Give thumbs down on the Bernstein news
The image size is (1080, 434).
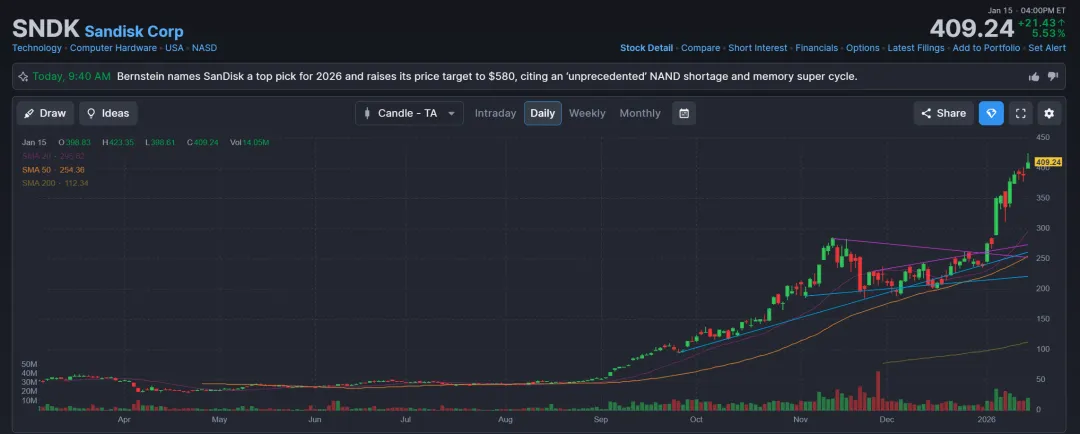point(1052,76)
